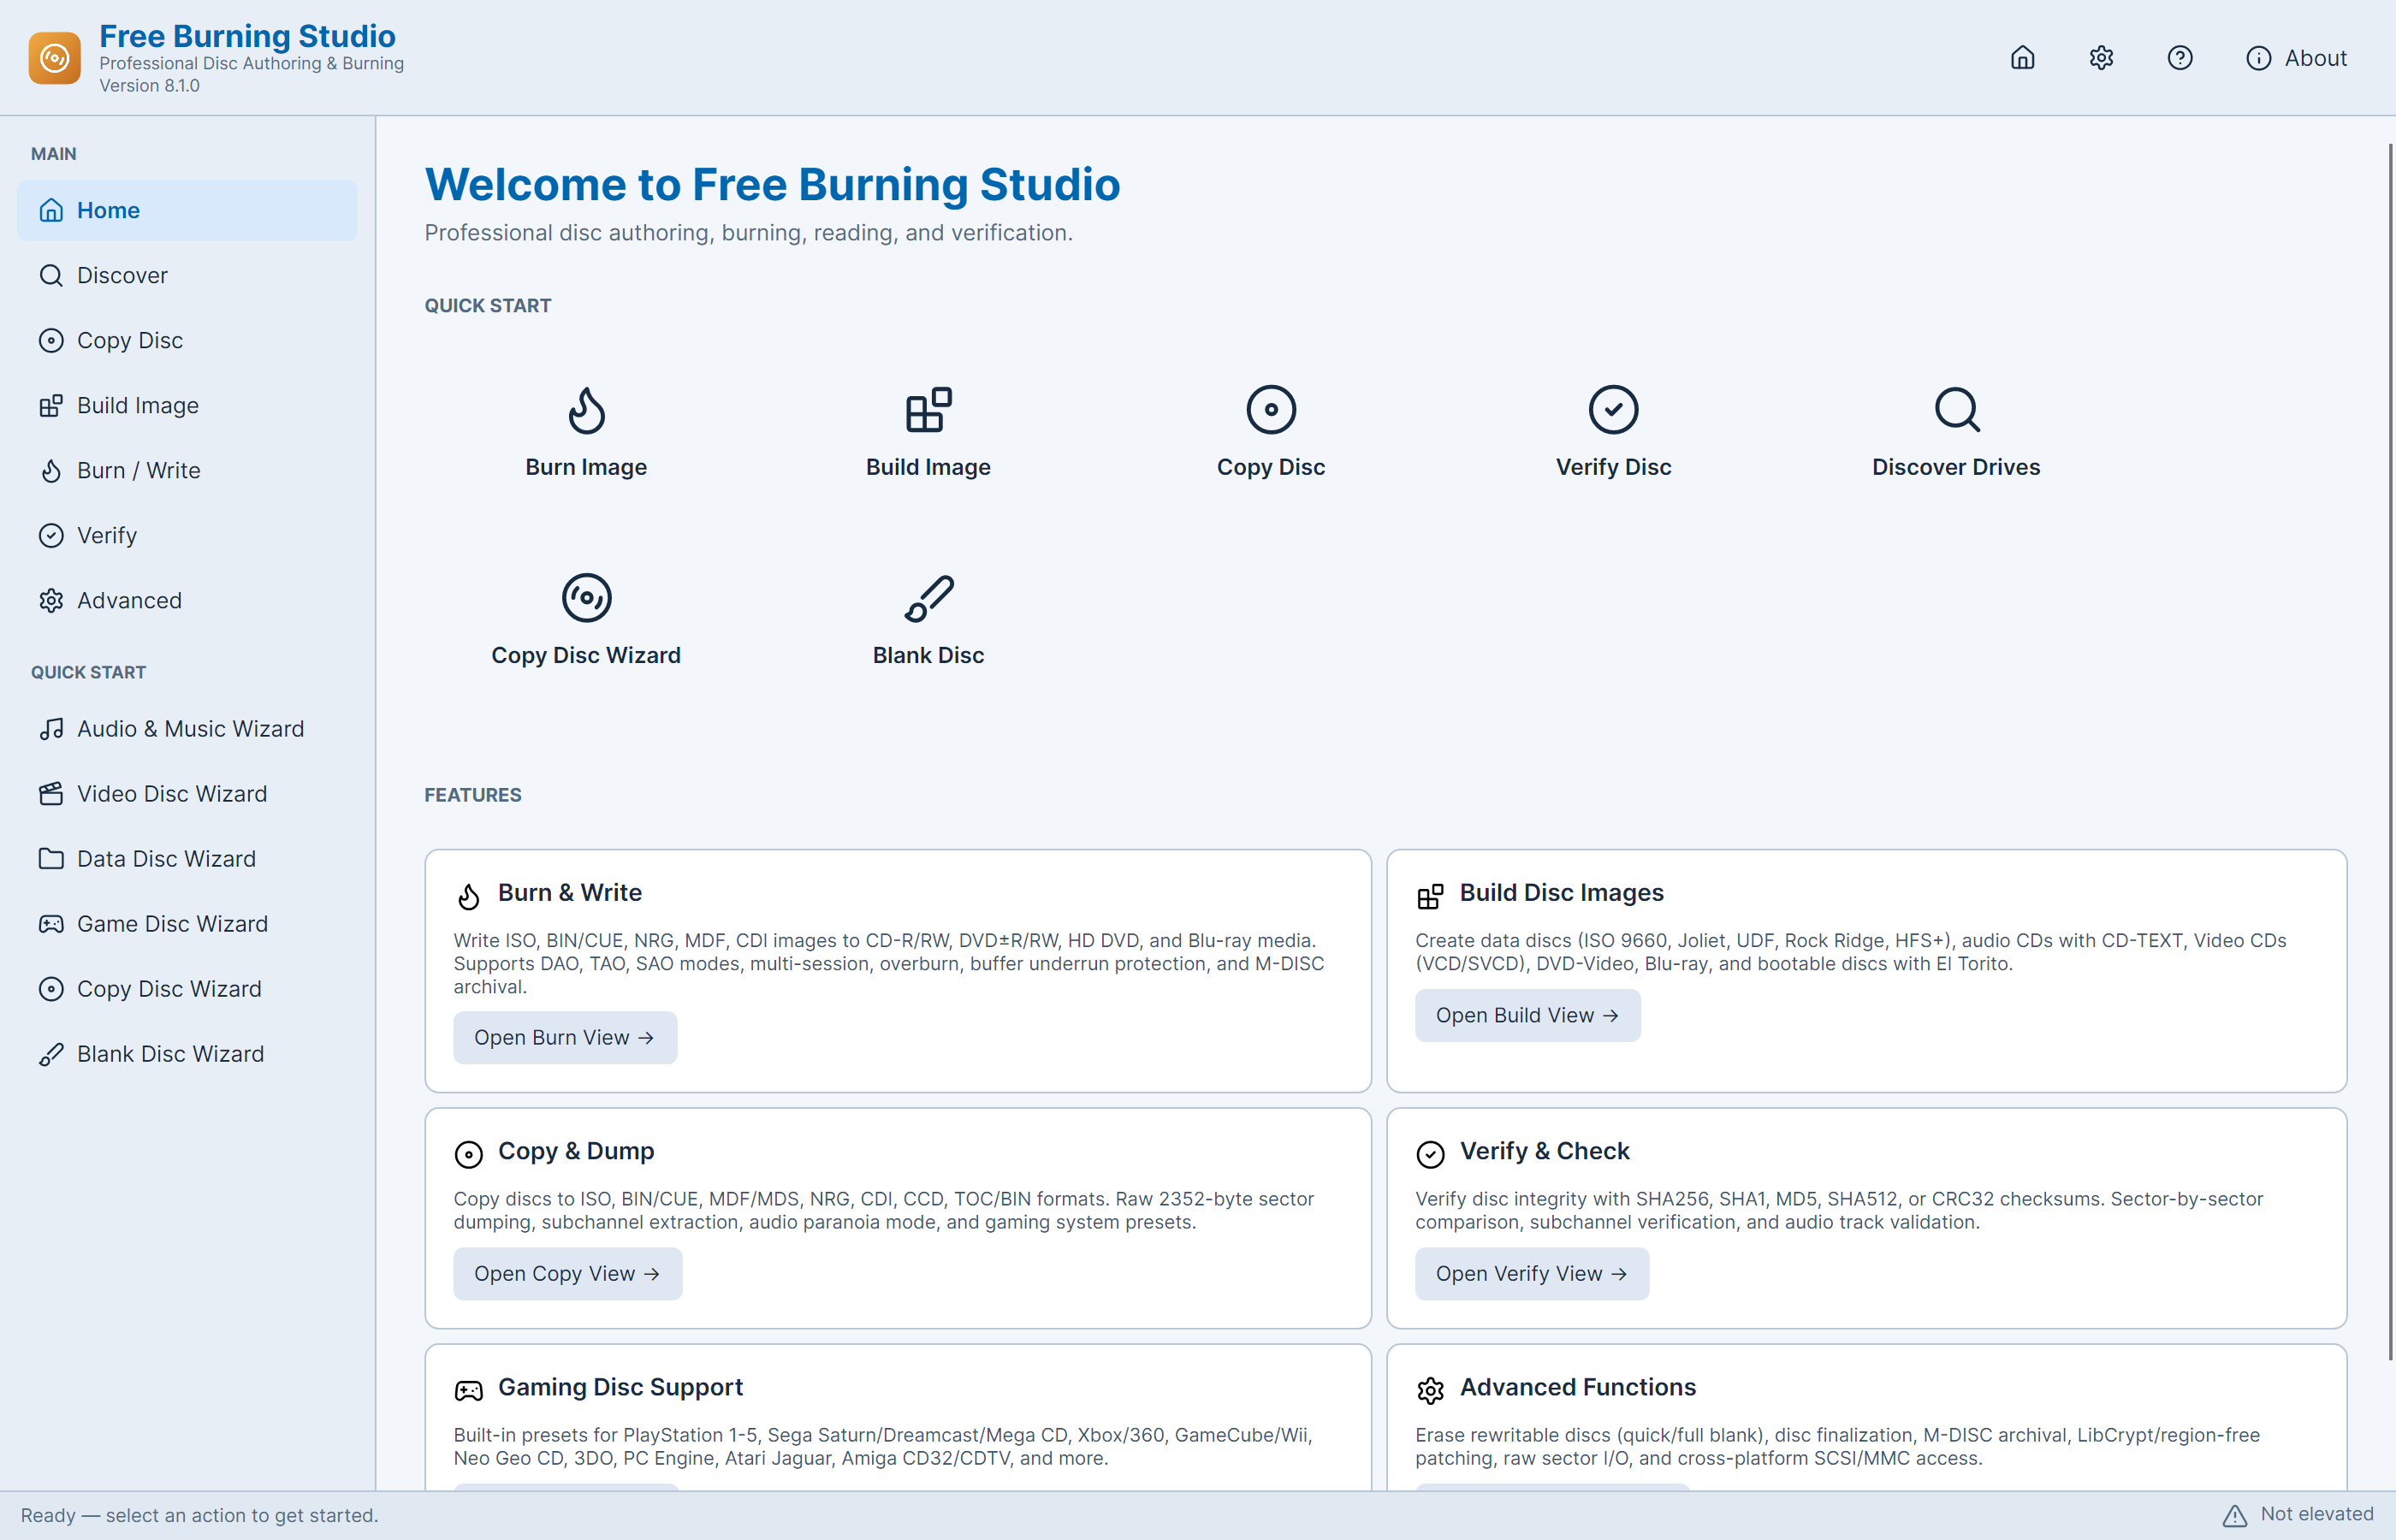Click Open Copy View button
The height and width of the screenshot is (1540, 2396).
[567, 1273]
